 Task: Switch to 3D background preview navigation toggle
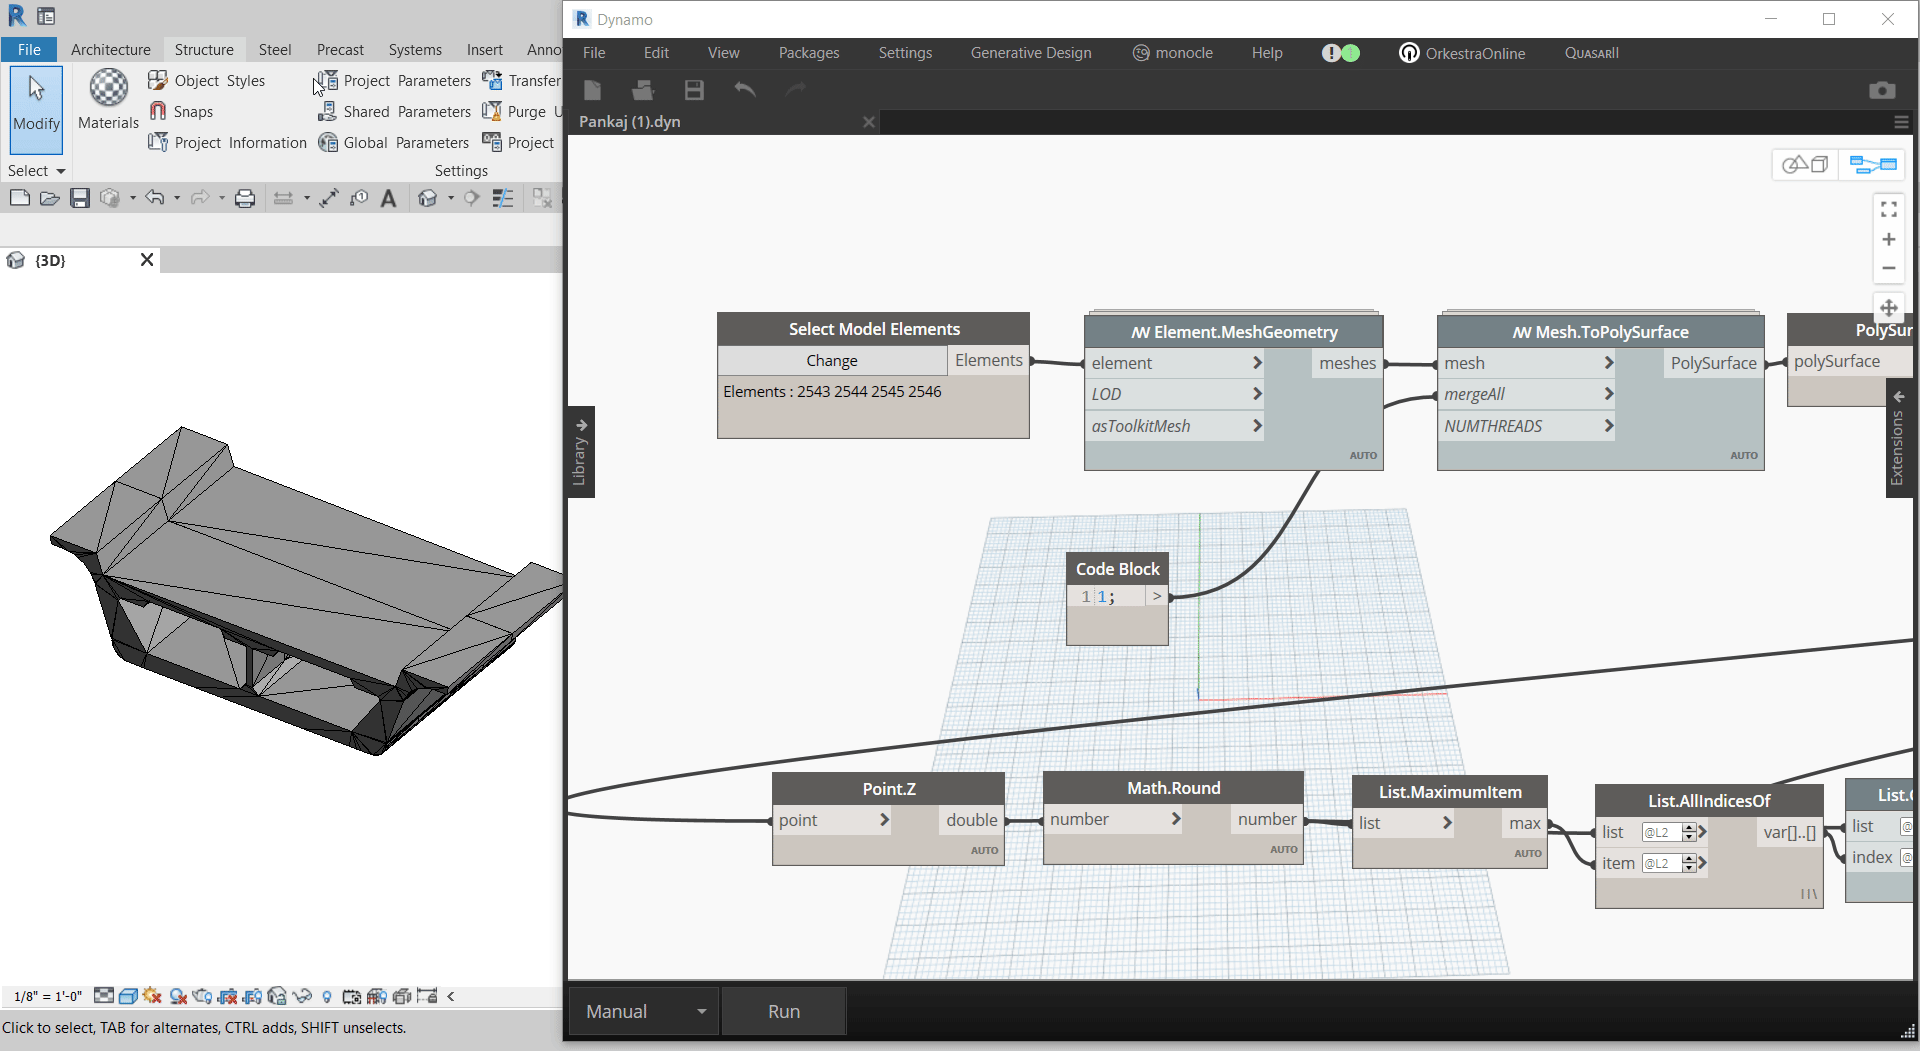tap(1805, 164)
